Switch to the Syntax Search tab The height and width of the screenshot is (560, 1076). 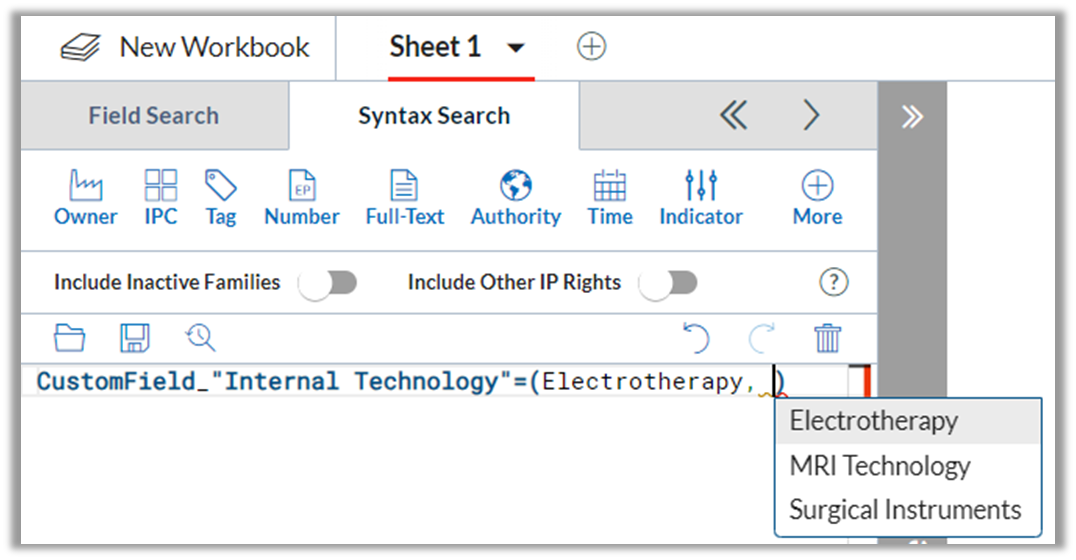(434, 115)
